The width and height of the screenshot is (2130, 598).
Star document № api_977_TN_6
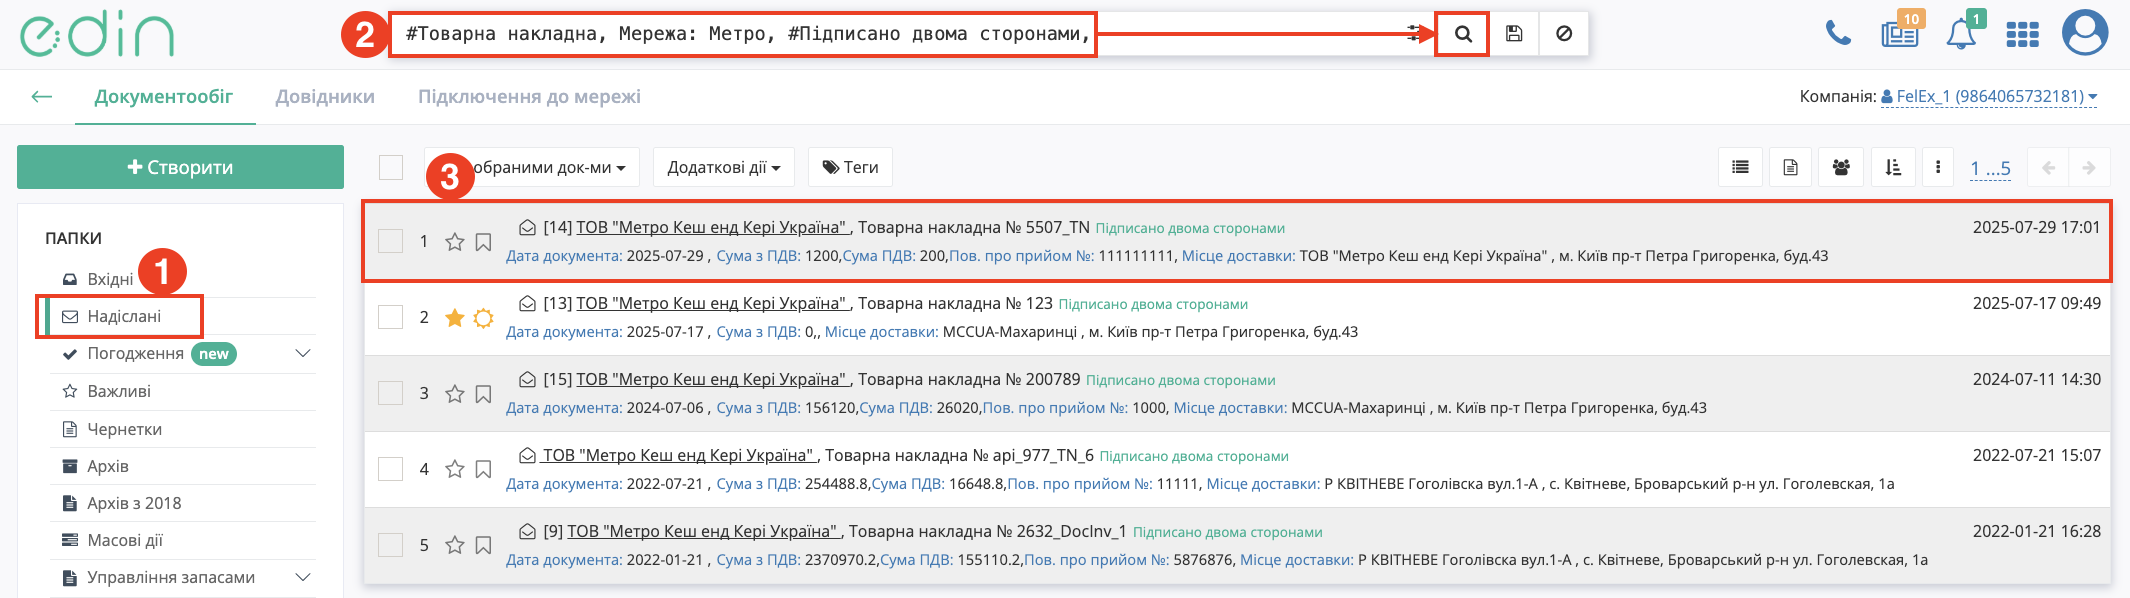(455, 469)
